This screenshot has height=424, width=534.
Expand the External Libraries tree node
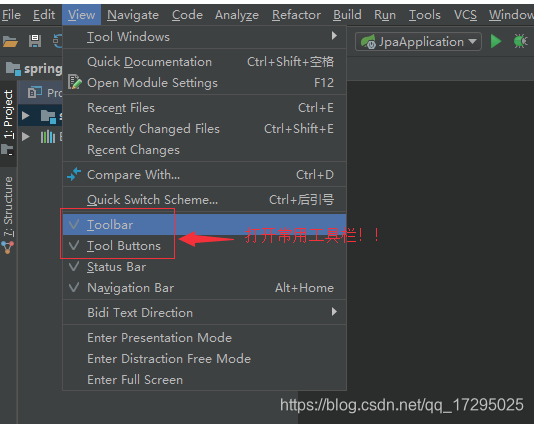tap(26, 137)
